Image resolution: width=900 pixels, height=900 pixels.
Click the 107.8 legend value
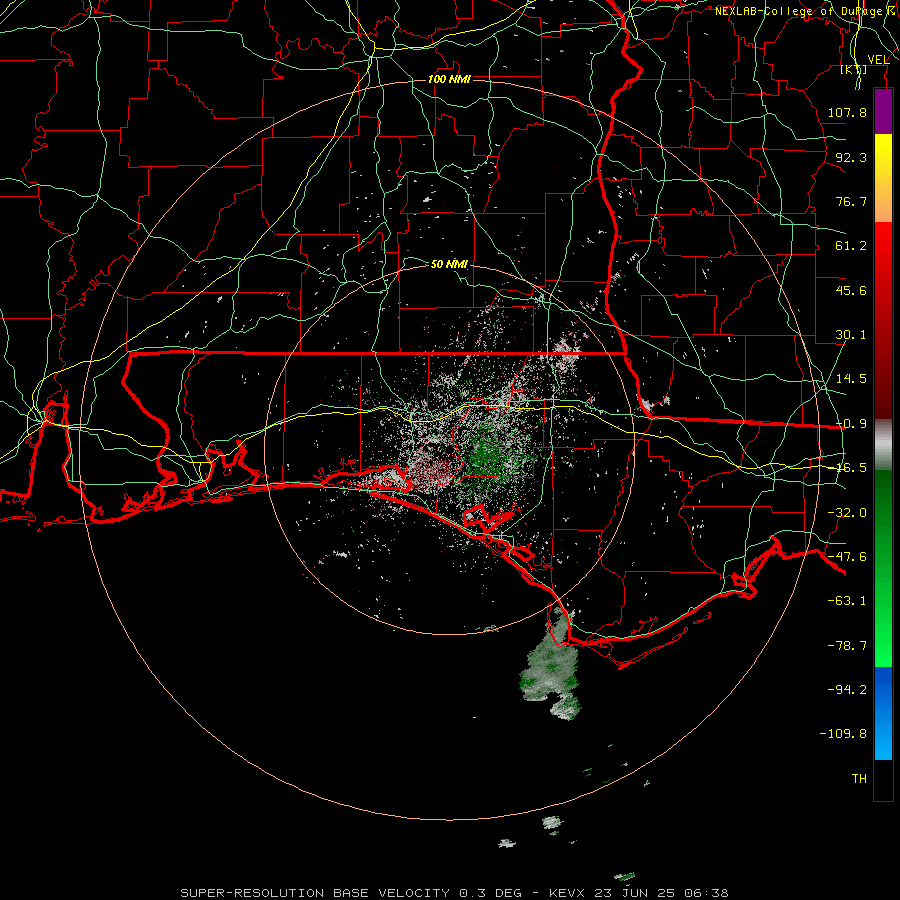847,112
